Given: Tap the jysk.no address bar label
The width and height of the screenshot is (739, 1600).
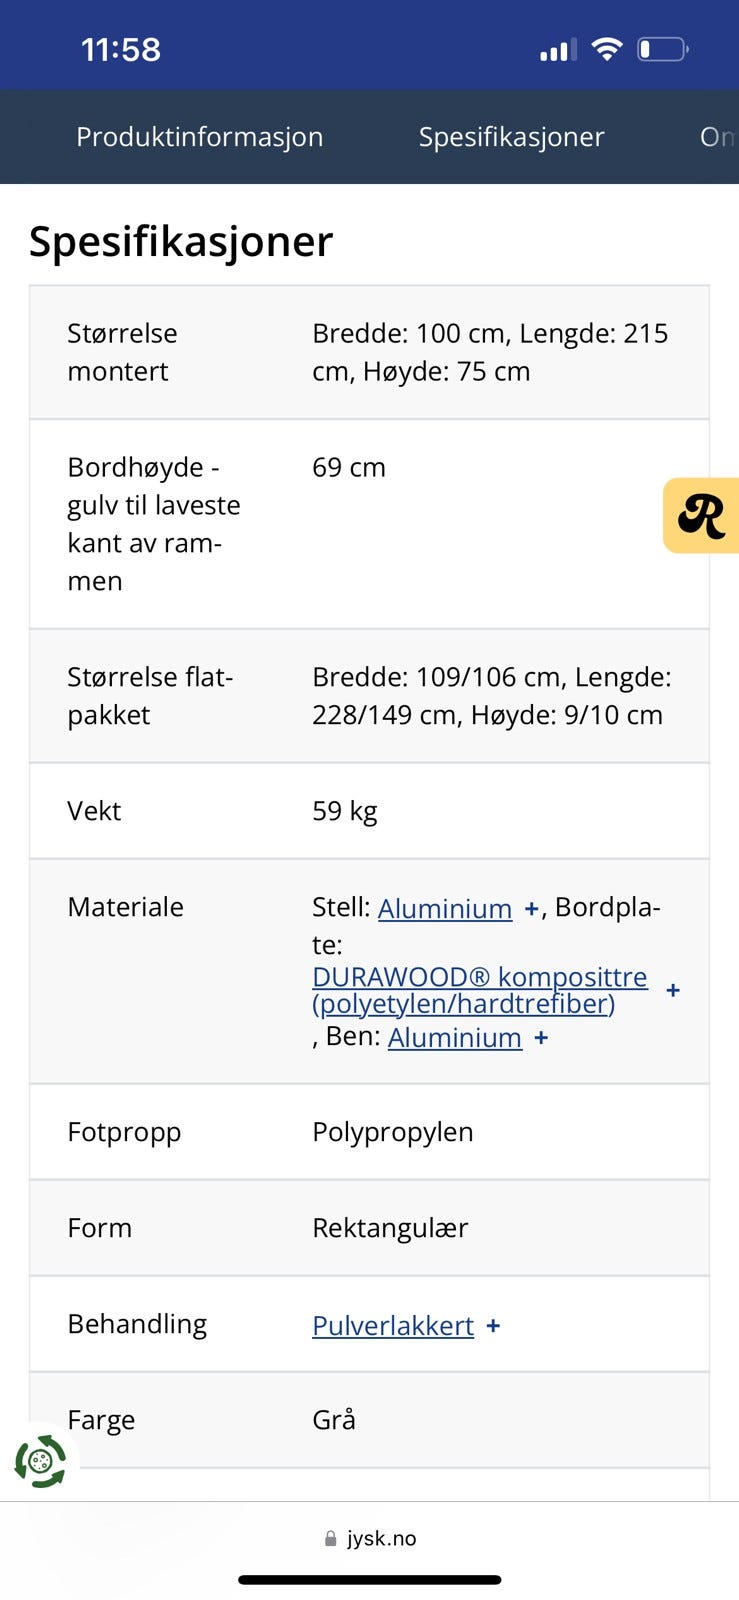Looking at the screenshot, I should (382, 1538).
